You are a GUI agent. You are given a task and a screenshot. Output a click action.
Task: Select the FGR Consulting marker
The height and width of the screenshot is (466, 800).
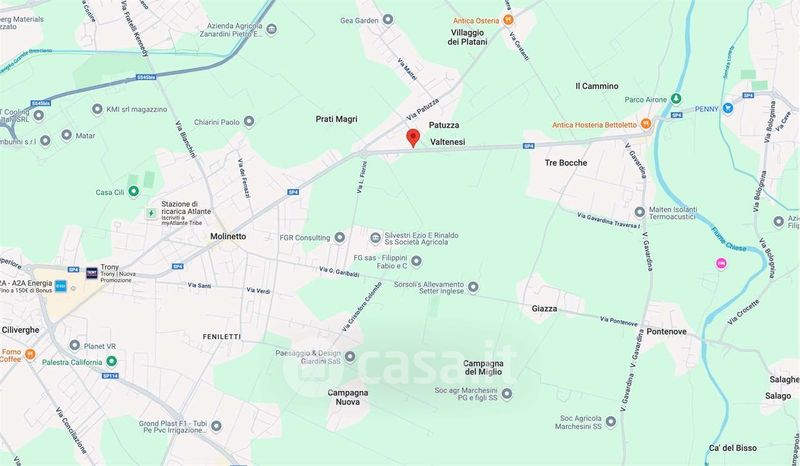[x=340, y=237]
